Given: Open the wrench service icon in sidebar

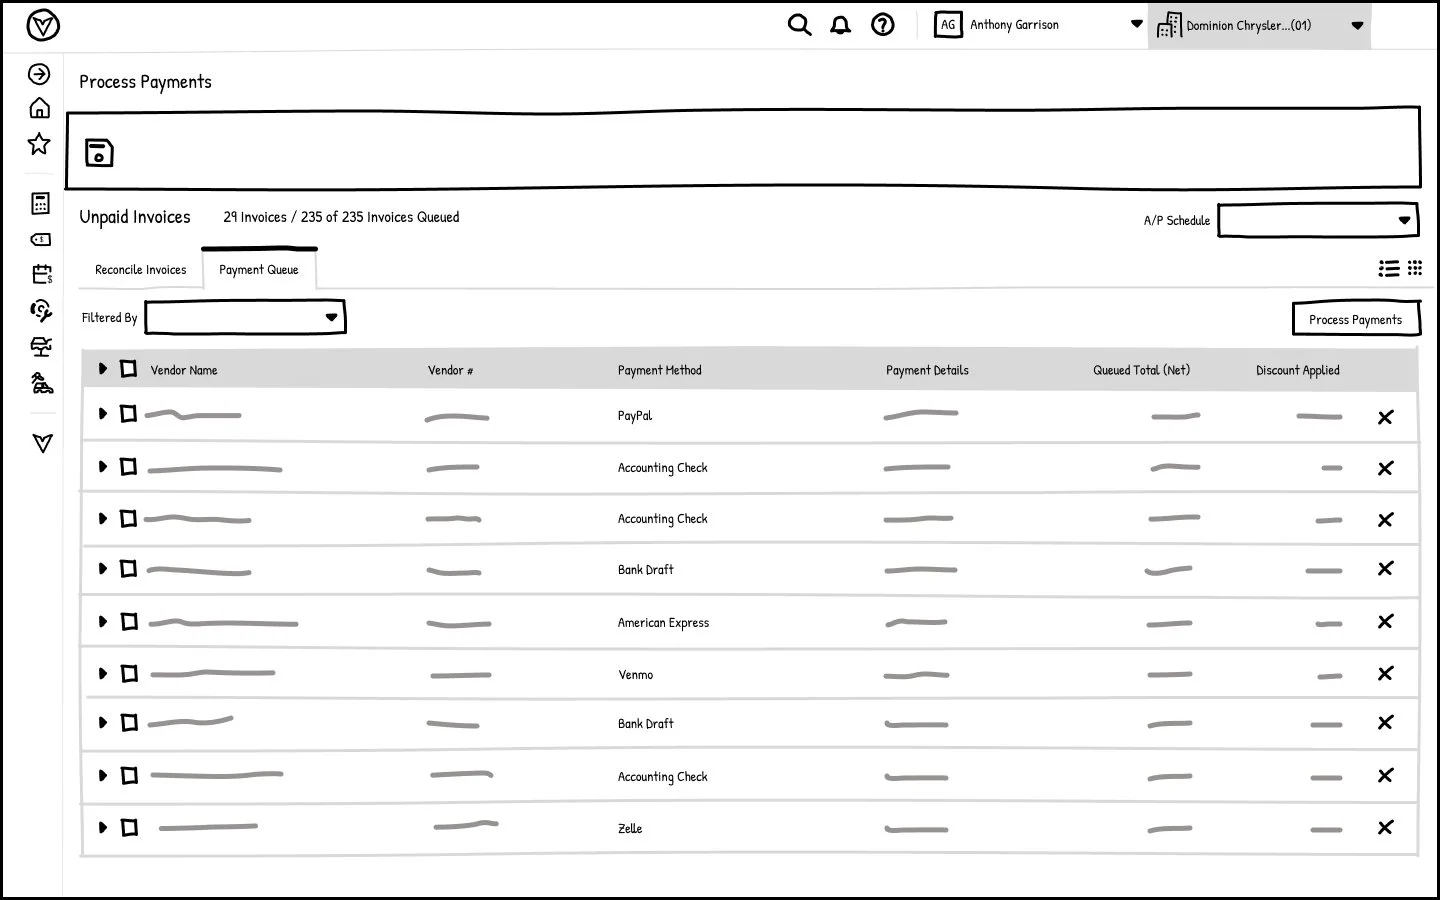Looking at the screenshot, I should pyautogui.click(x=40, y=311).
